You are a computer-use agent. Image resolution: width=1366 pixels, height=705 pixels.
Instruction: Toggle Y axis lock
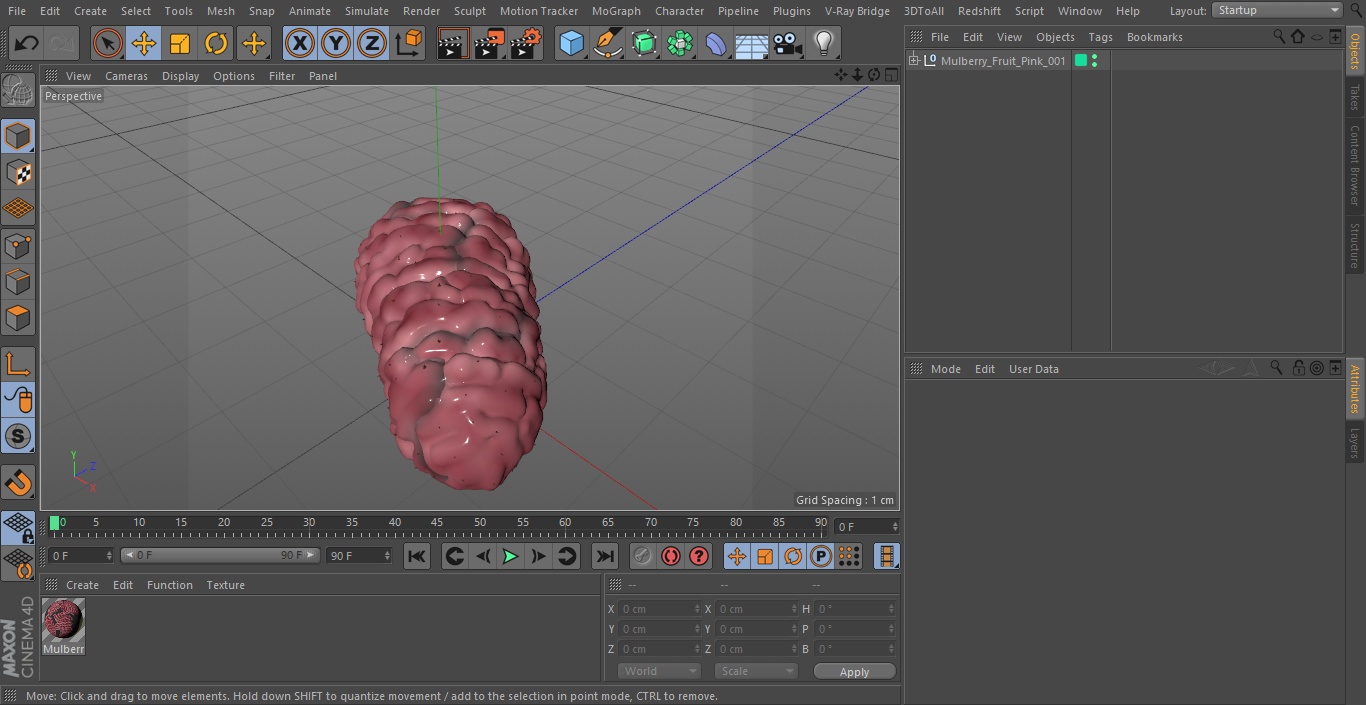point(335,43)
